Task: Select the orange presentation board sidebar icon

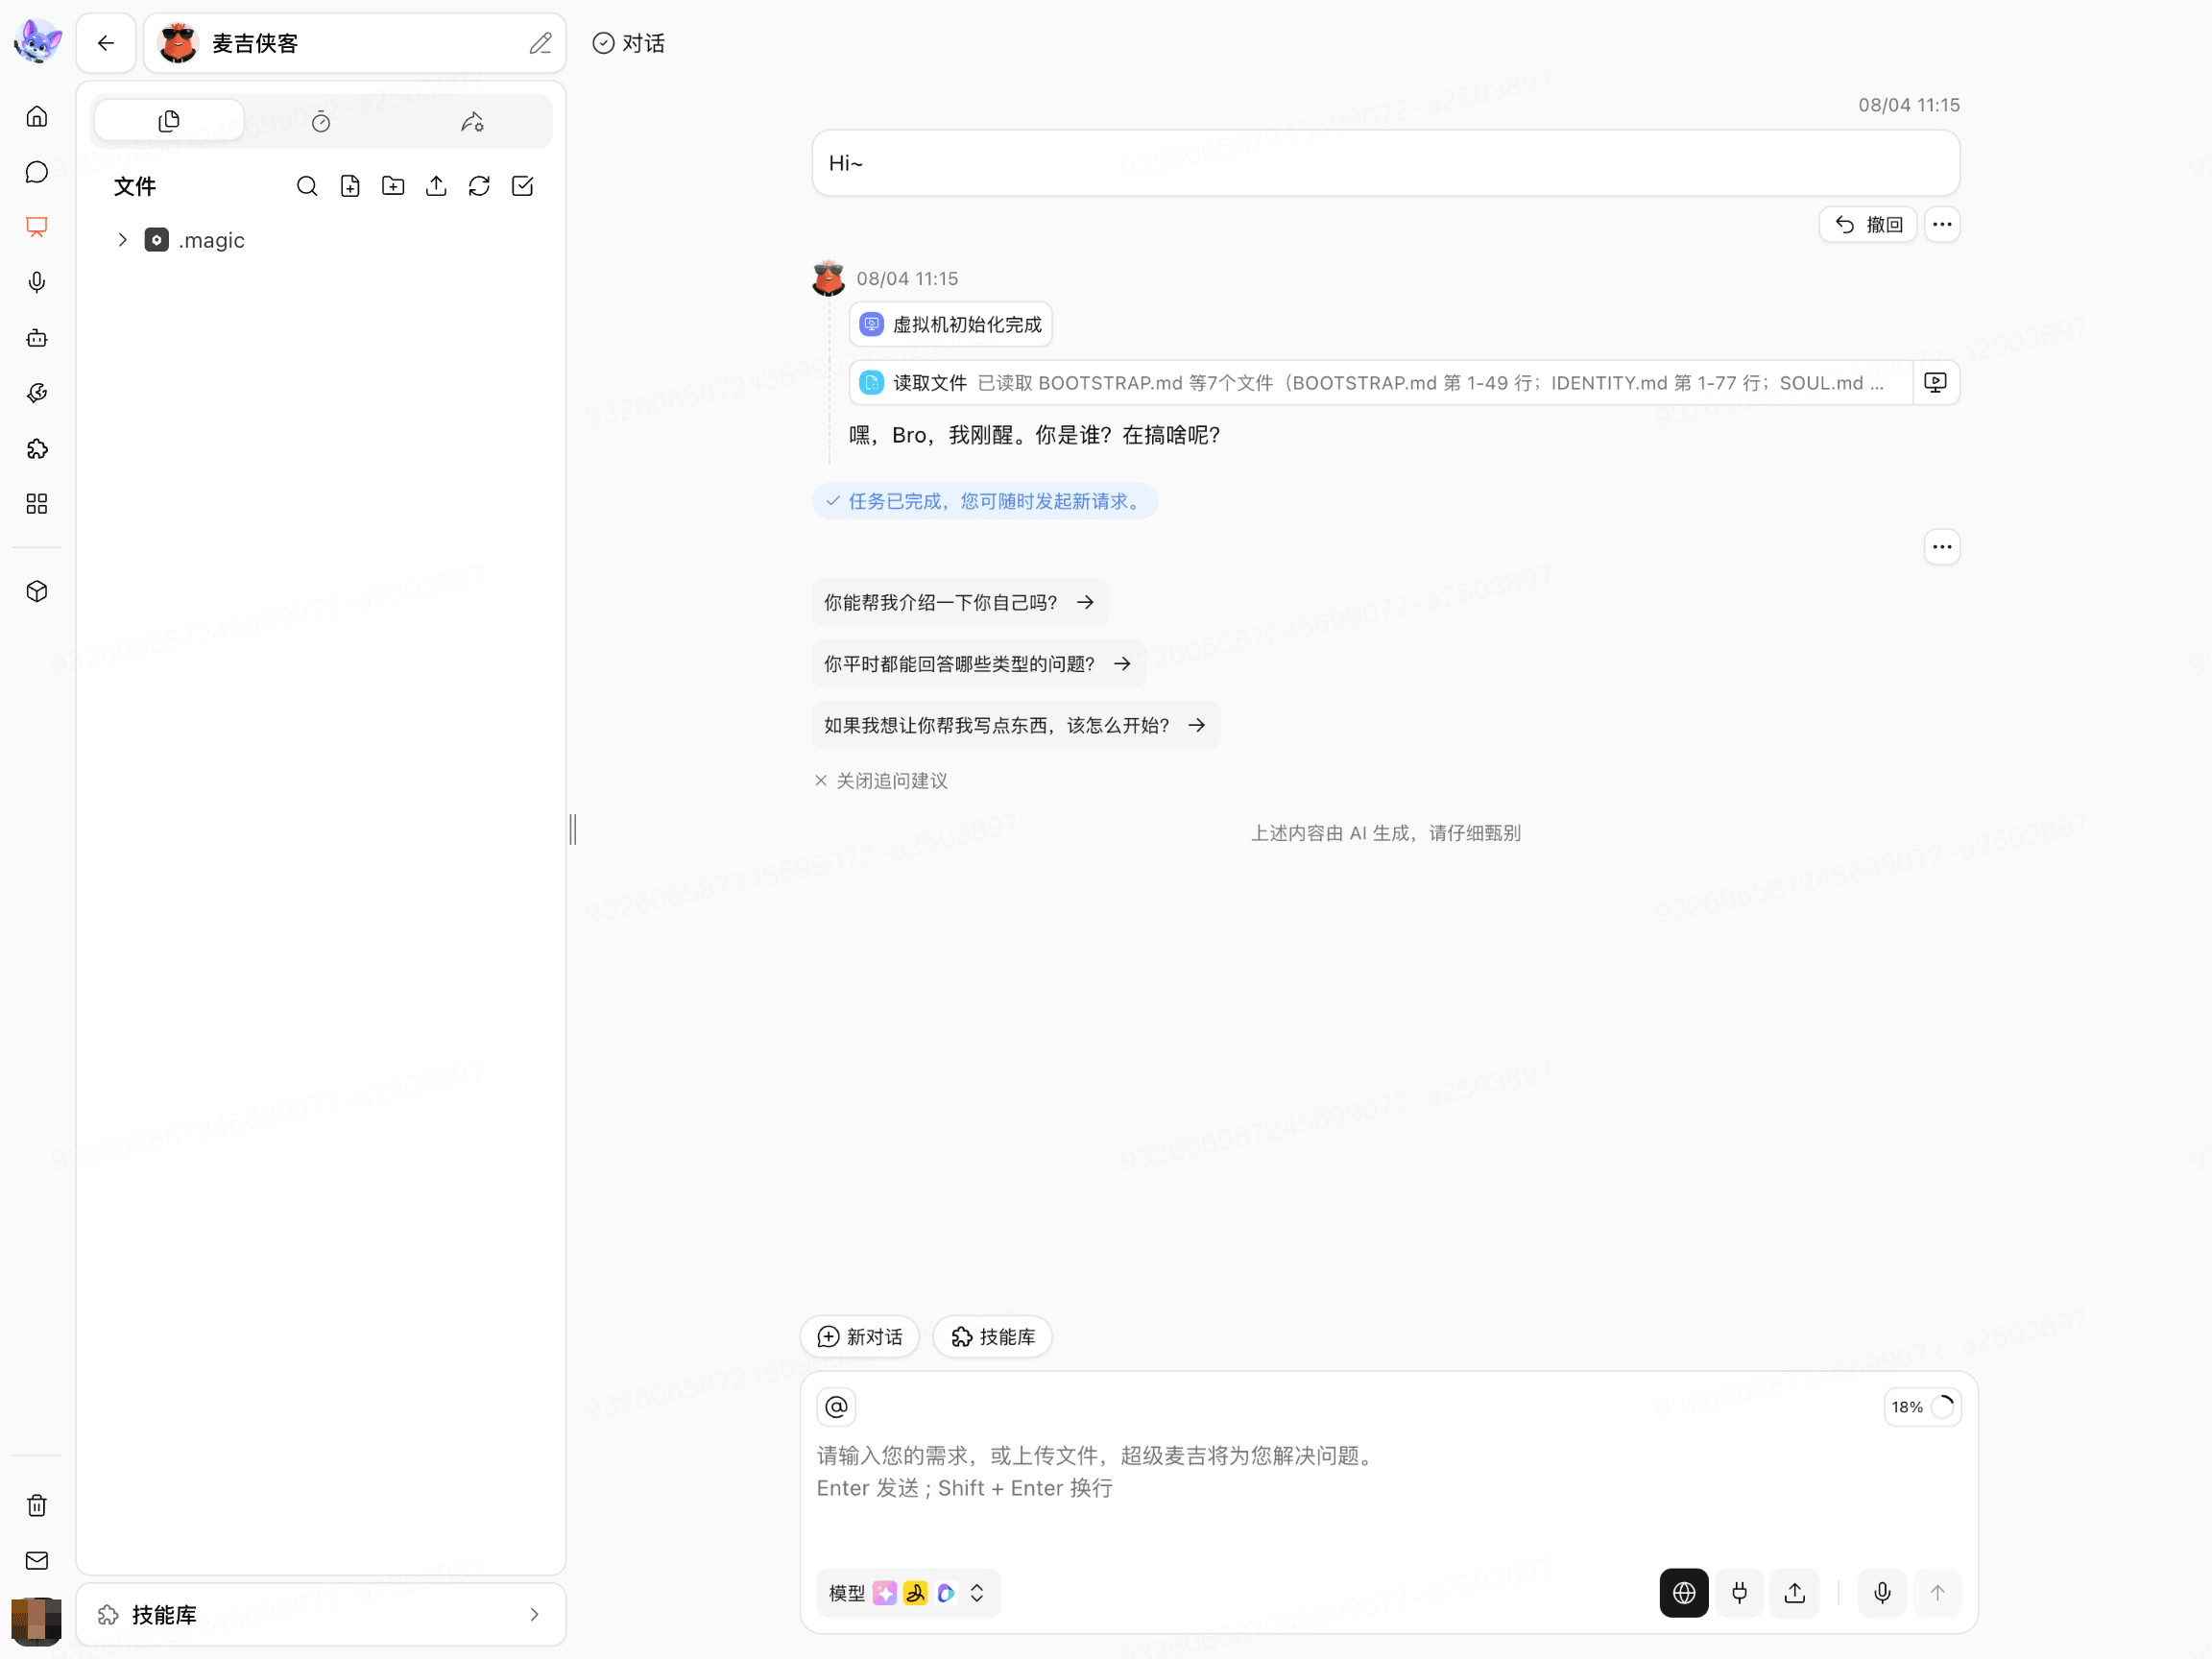Action: click(x=37, y=227)
